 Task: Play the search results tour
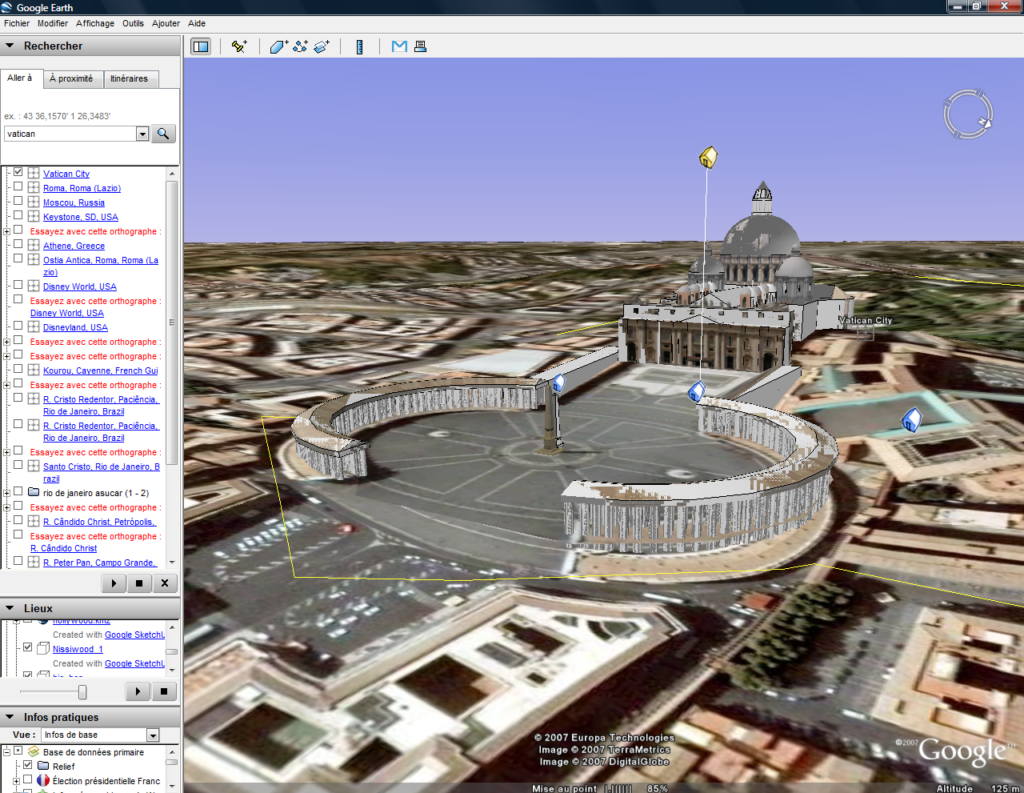pyautogui.click(x=114, y=583)
